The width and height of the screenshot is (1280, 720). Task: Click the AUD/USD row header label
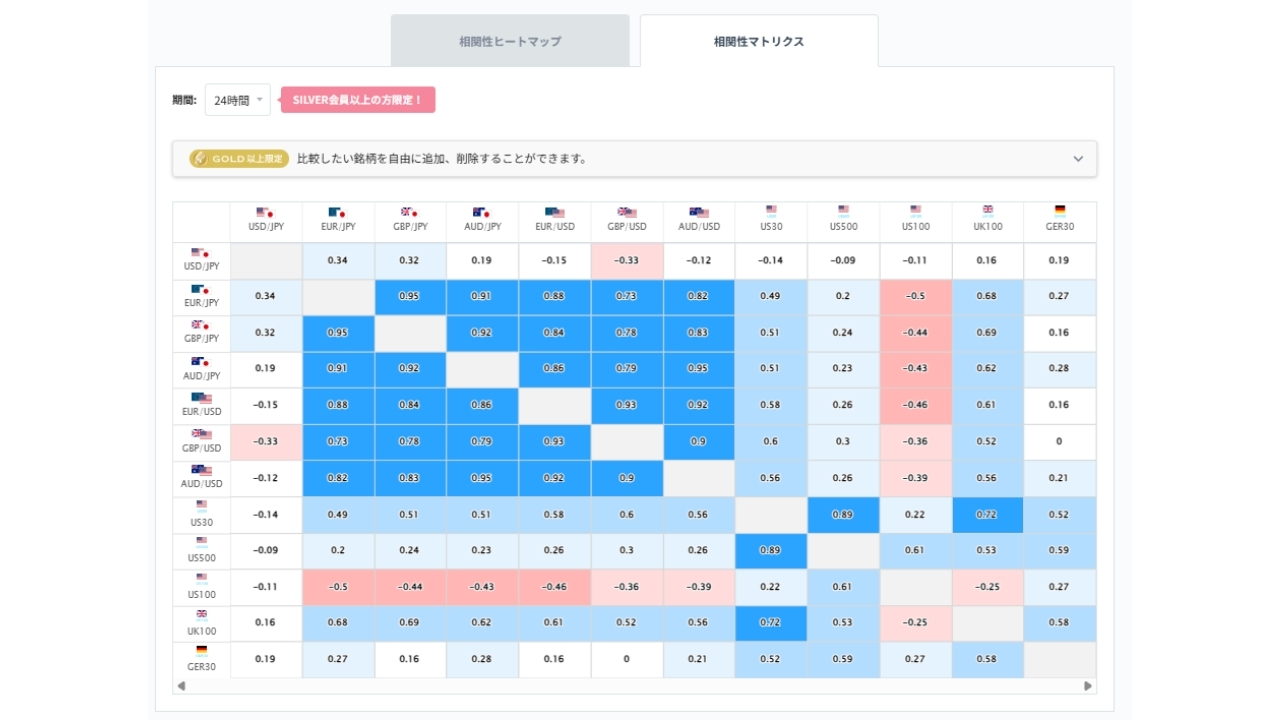tap(201, 484)
